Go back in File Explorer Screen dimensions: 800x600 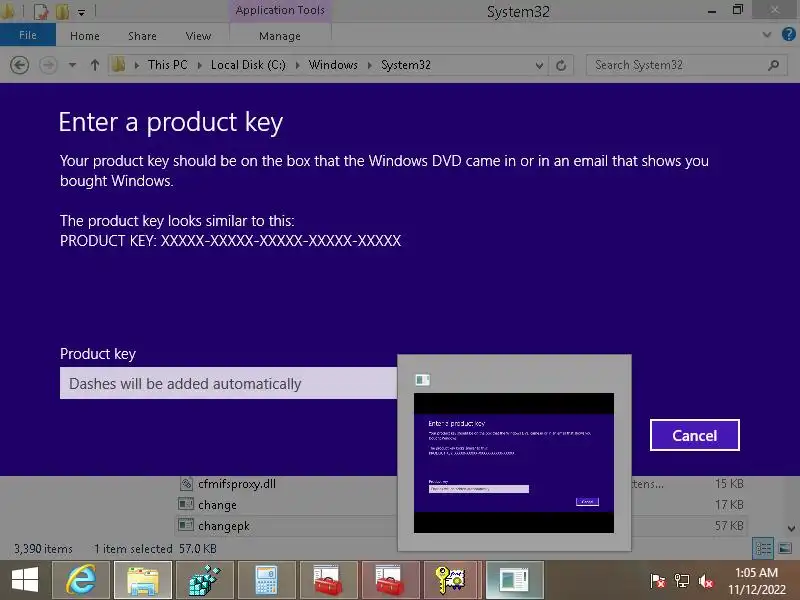[x=19, y=65]
